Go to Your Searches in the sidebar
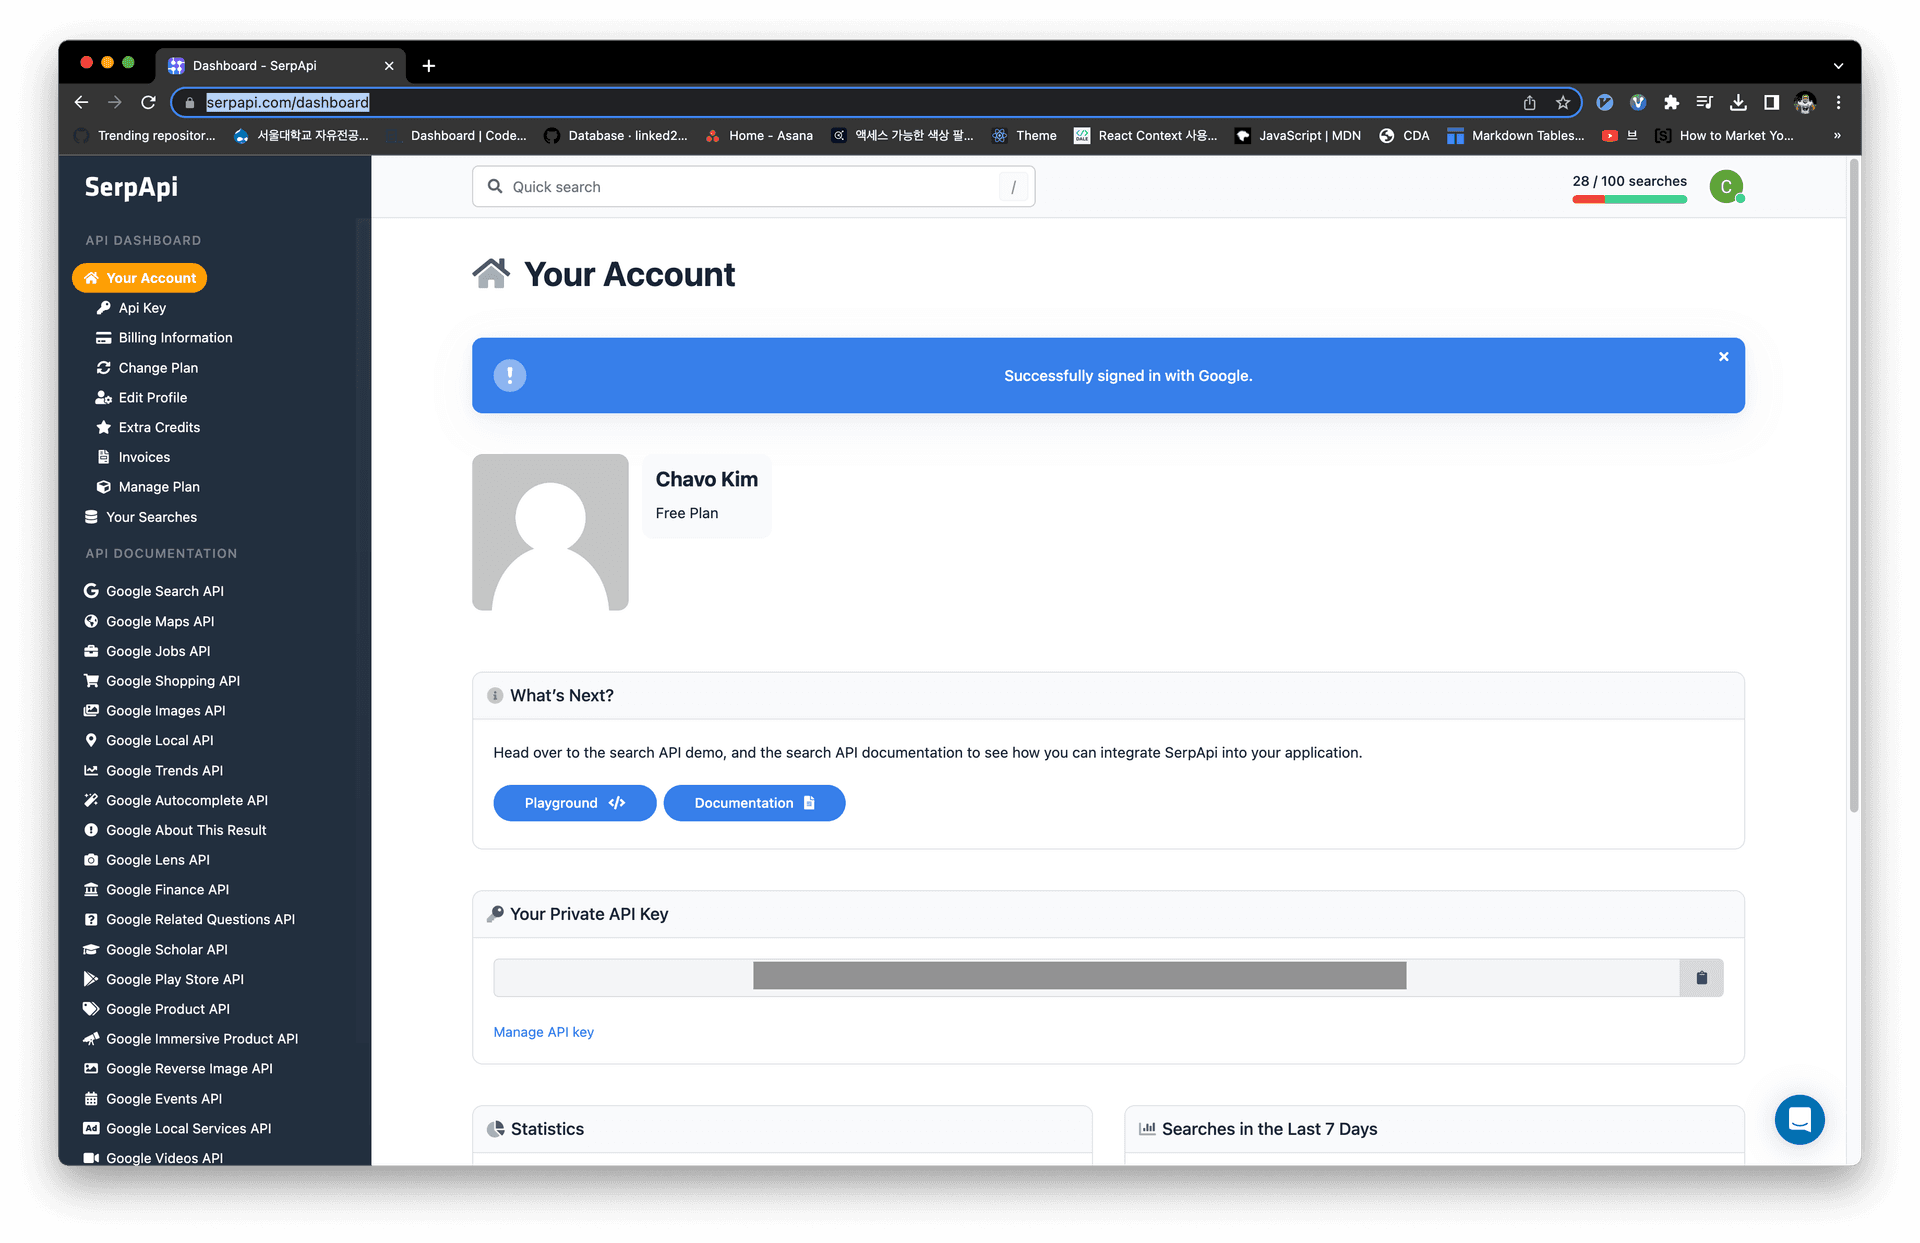 pos(151,517)
